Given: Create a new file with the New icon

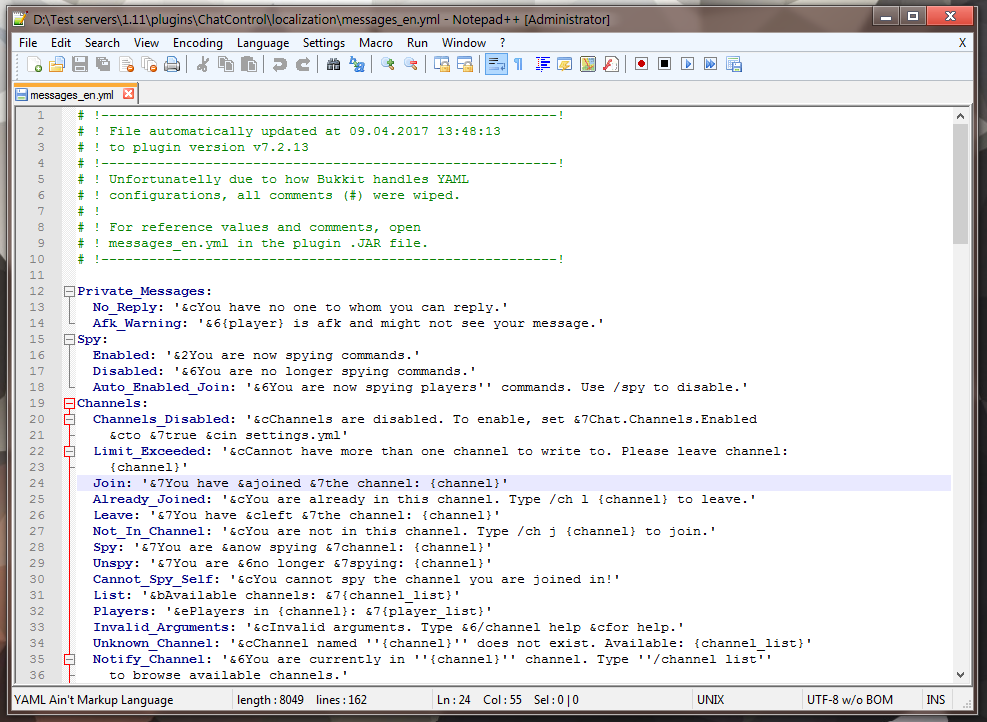Looking at the screenshot, I should pyautogui.click(x=34, y=64).
